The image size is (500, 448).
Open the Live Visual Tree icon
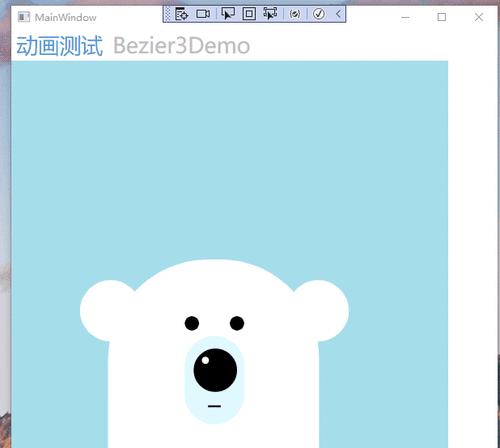coord(181,14)
